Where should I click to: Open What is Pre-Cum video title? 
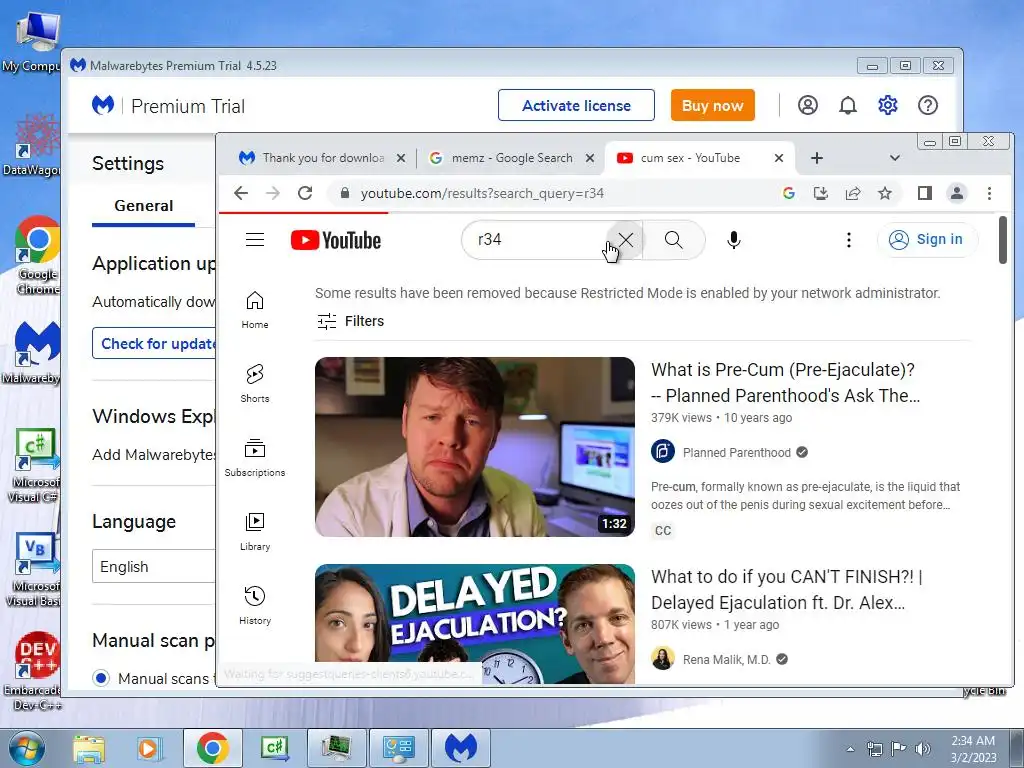785,383
